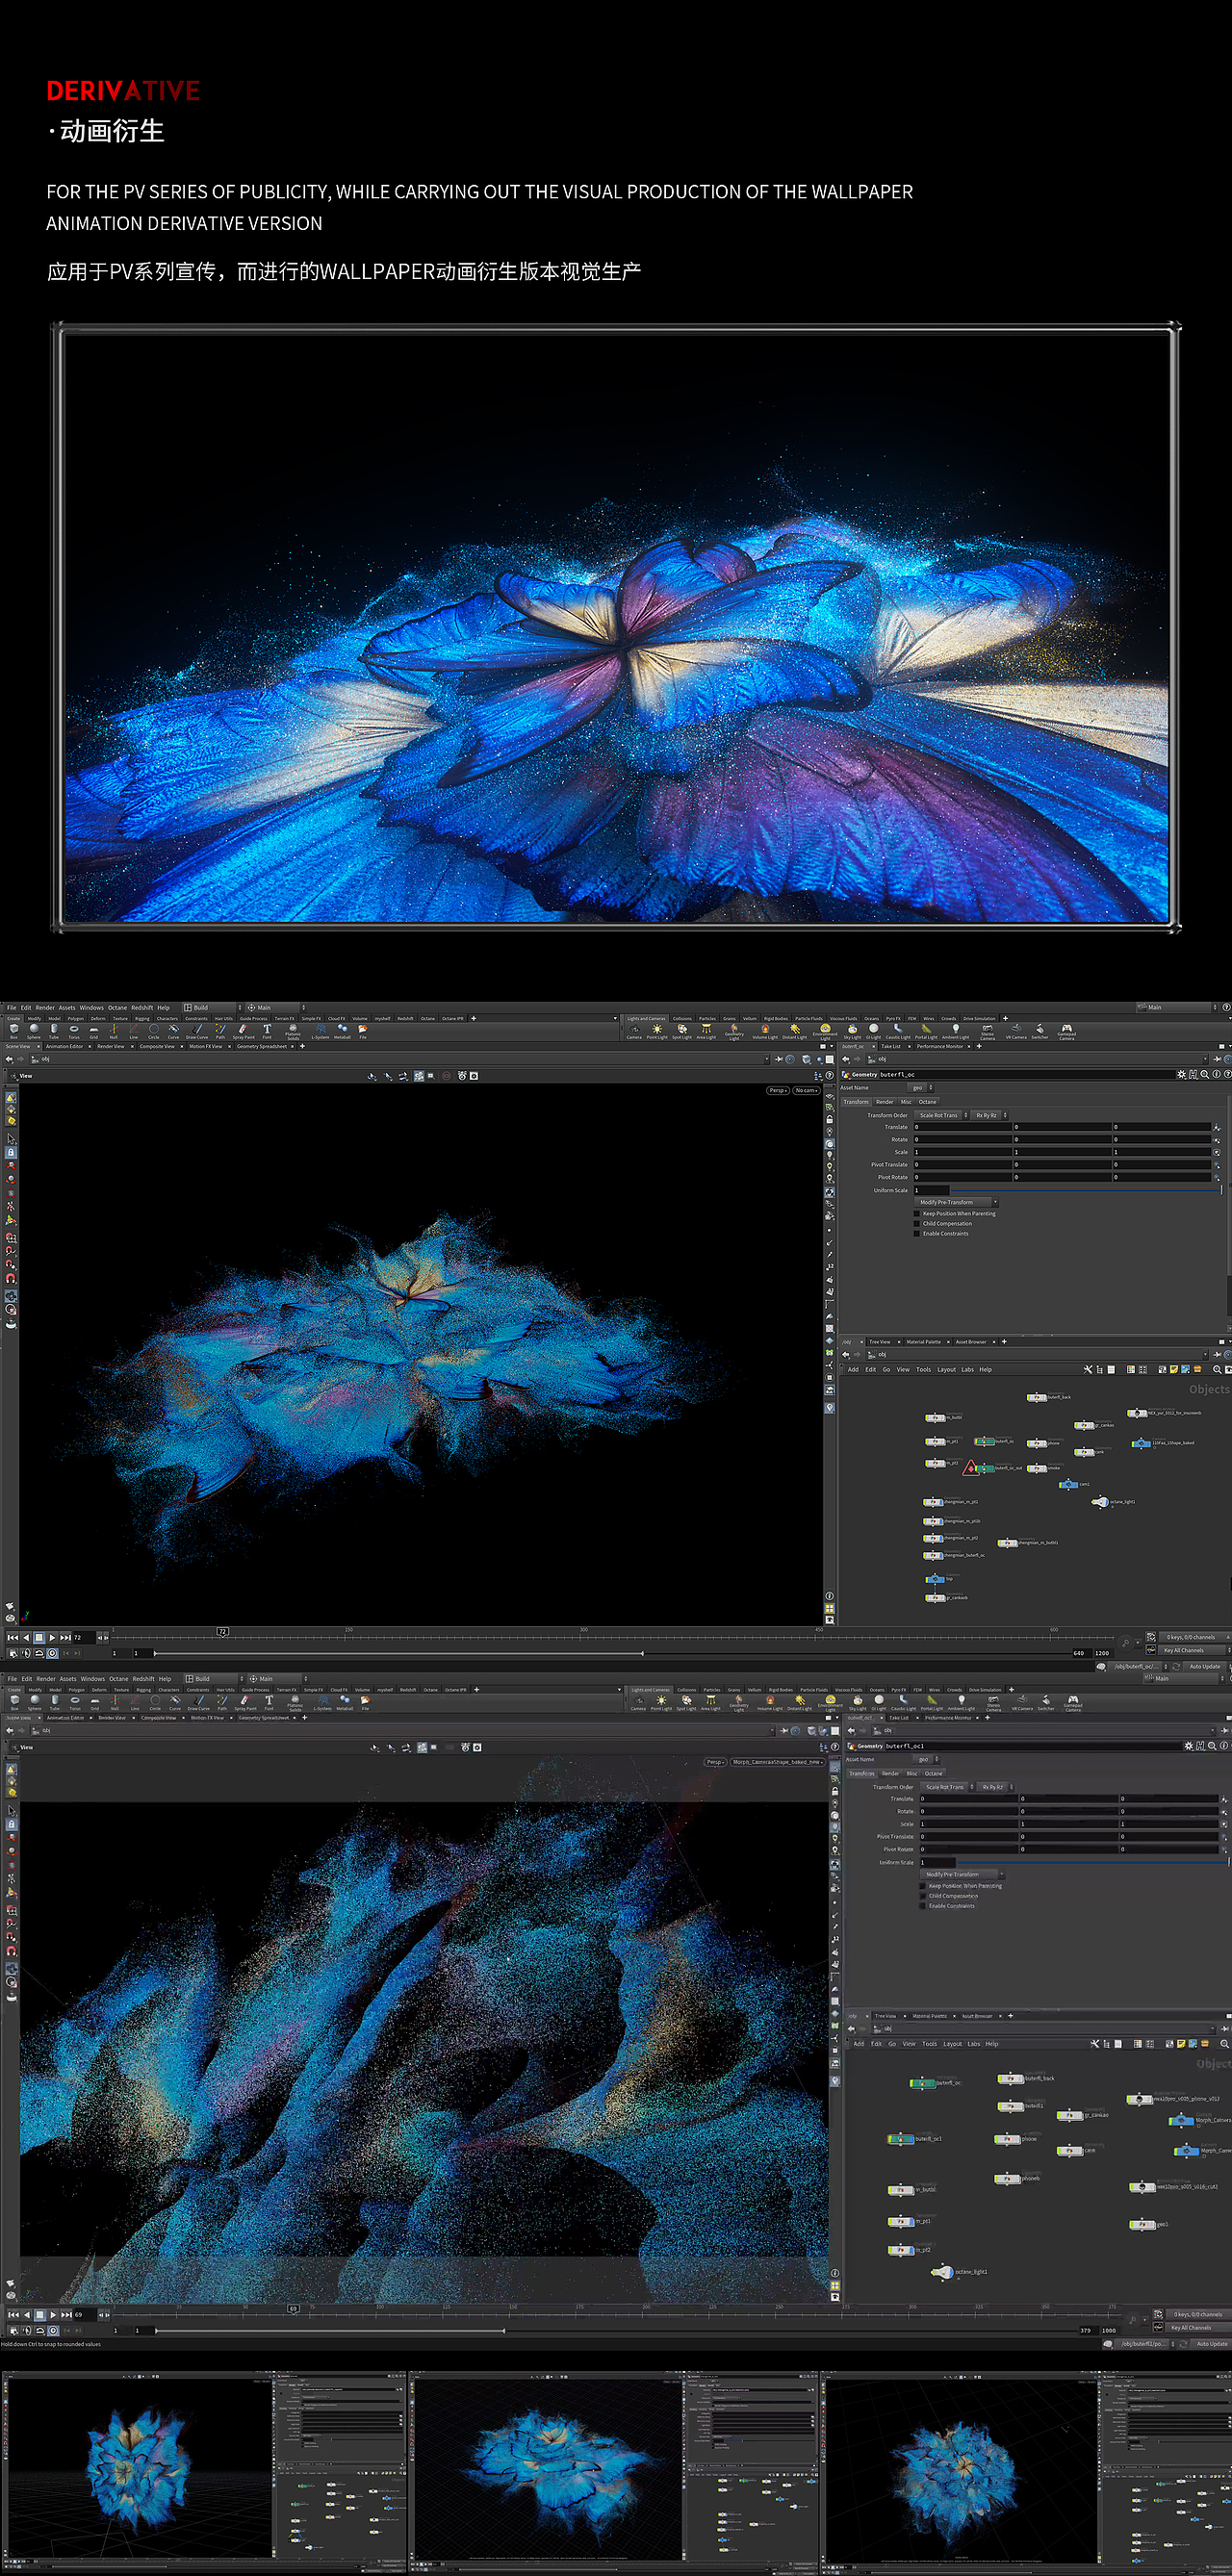Select the Grid tool in the upper Houdini shelf
The height and width of the screenshot is (2576, 1232).
[x=94, y=1030]
